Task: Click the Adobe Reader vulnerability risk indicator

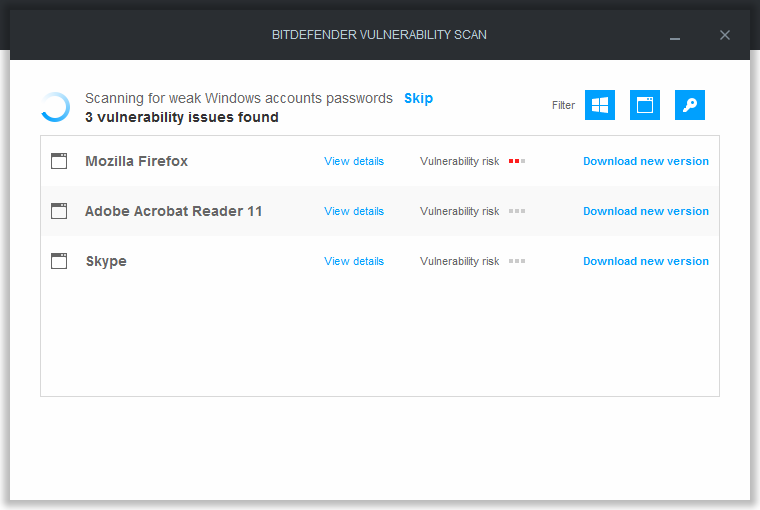Action: click(517, 211)
